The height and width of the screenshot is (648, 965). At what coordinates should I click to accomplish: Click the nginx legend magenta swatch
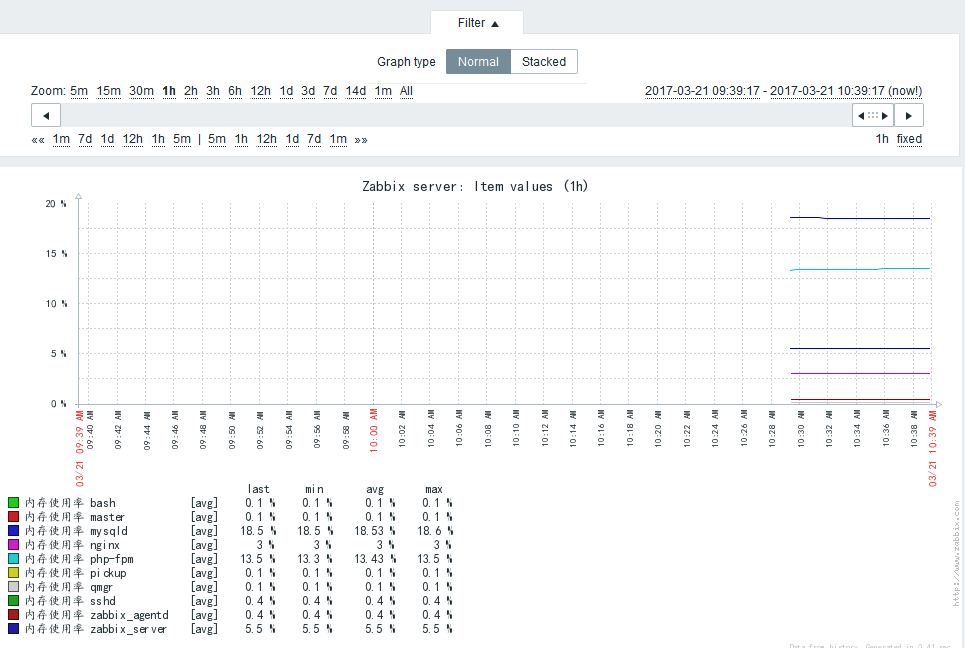tap(14, 545)
